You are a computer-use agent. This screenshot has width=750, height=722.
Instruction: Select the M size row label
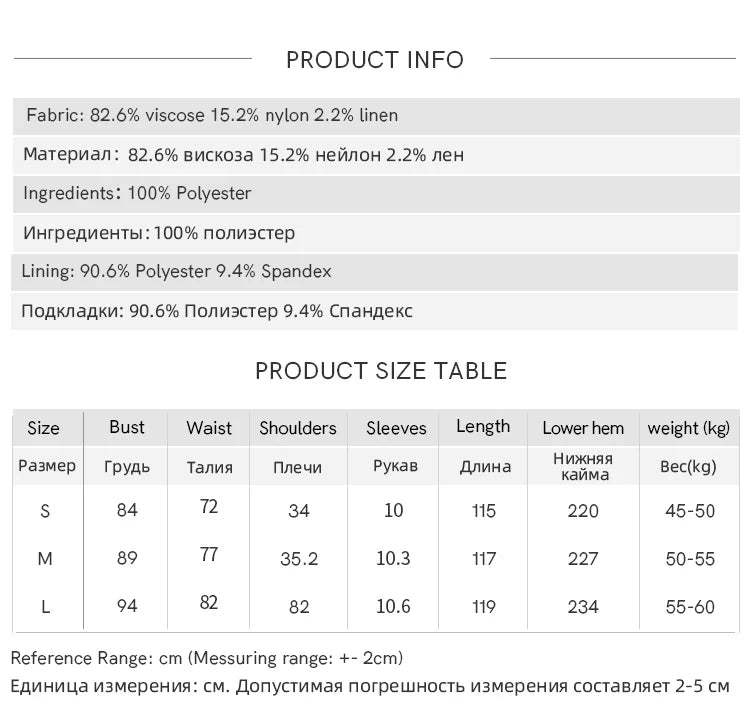[45, 559]
